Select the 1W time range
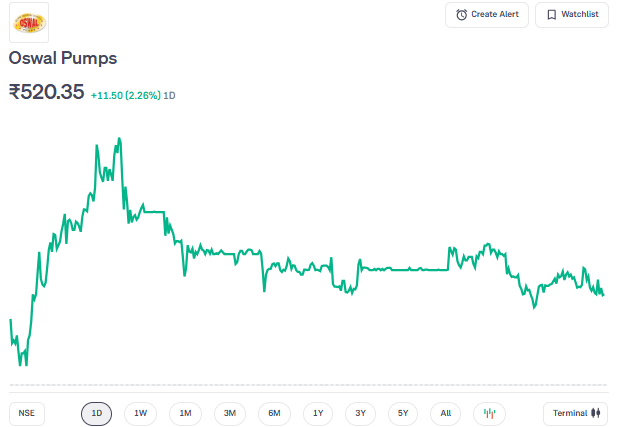 point(141,413)
